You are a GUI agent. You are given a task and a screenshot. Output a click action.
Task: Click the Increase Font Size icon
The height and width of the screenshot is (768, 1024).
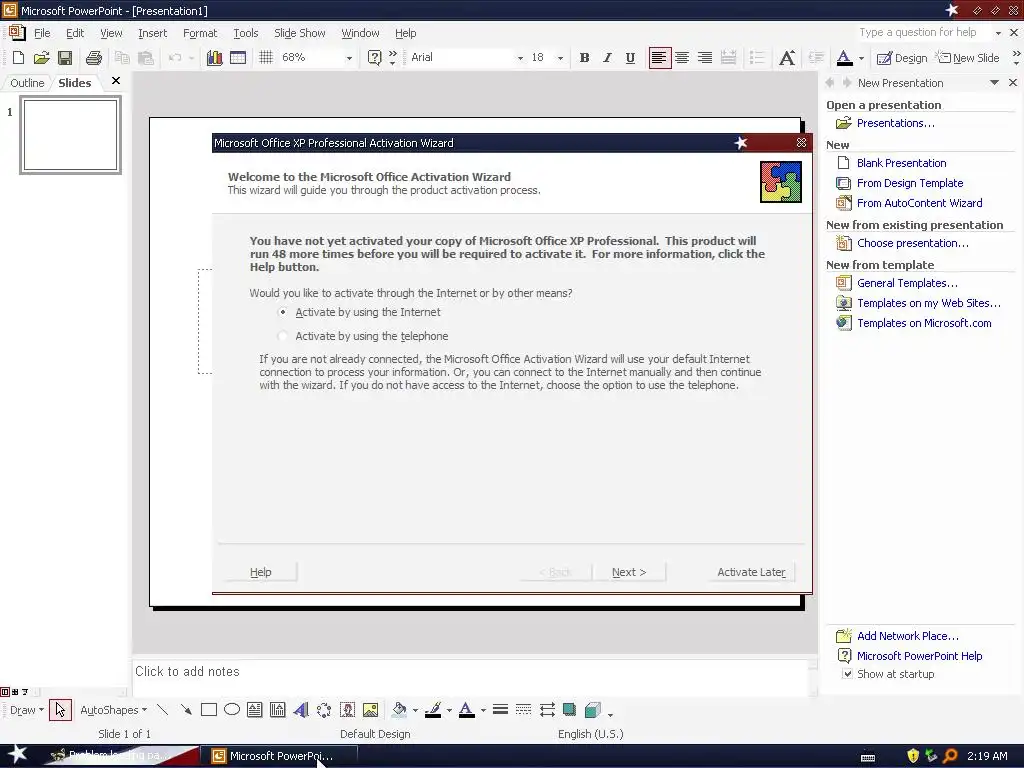(x=787, y=57)
